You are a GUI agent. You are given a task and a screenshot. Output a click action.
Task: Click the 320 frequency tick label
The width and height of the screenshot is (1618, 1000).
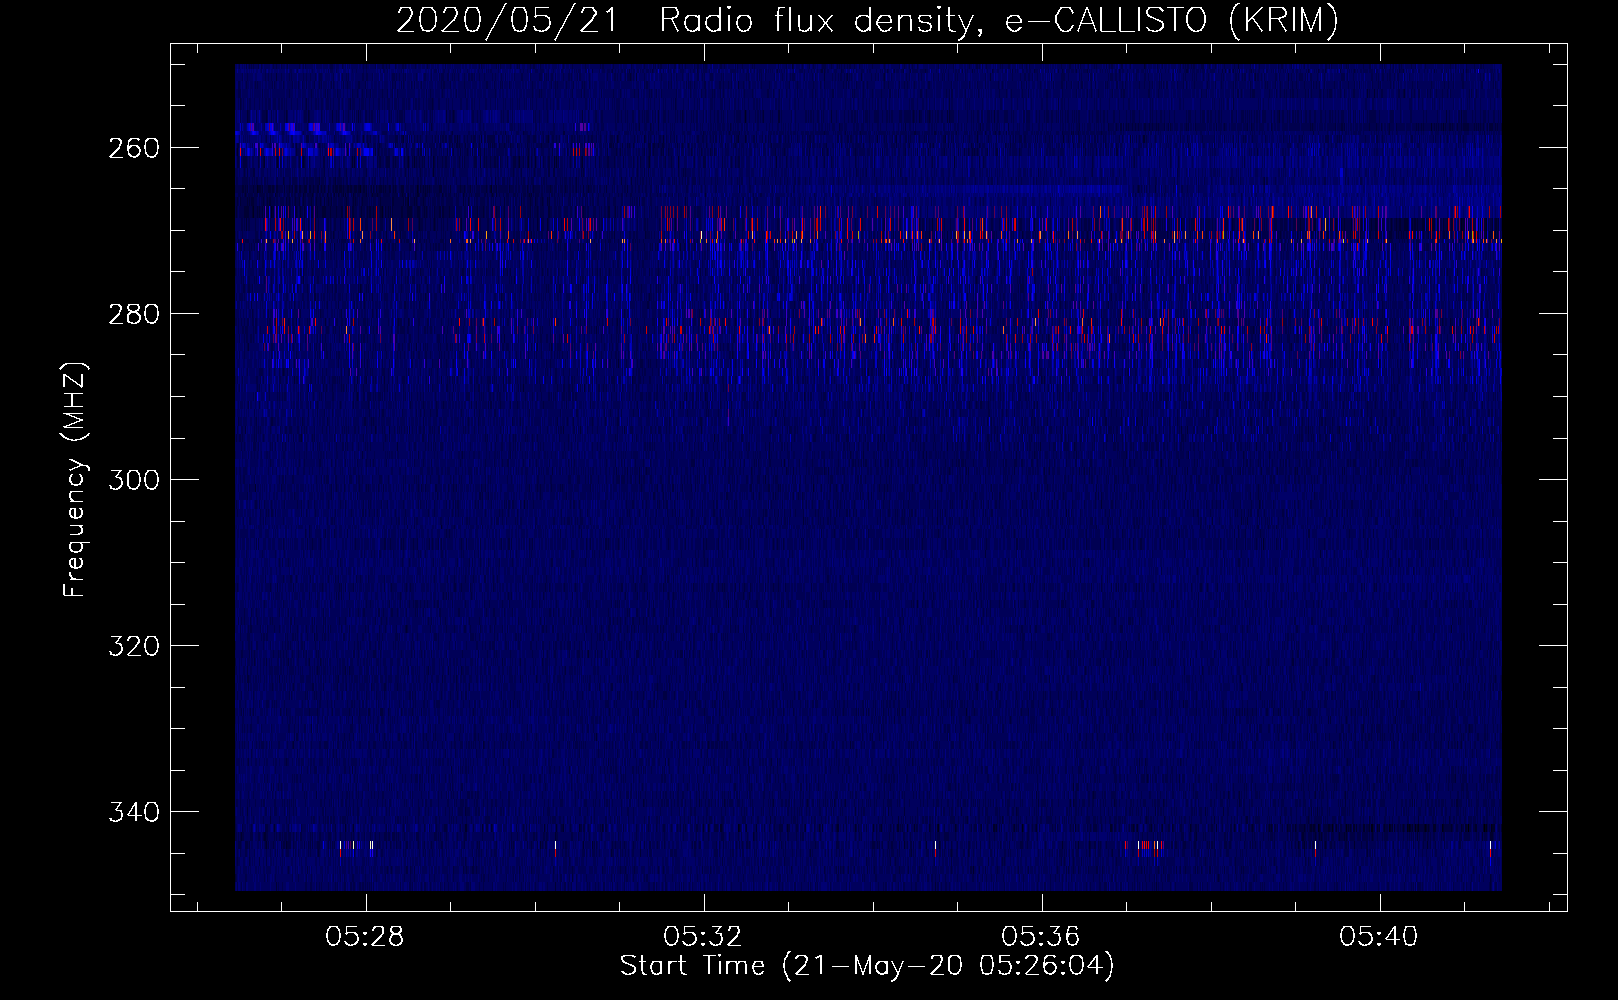[134, 646]
